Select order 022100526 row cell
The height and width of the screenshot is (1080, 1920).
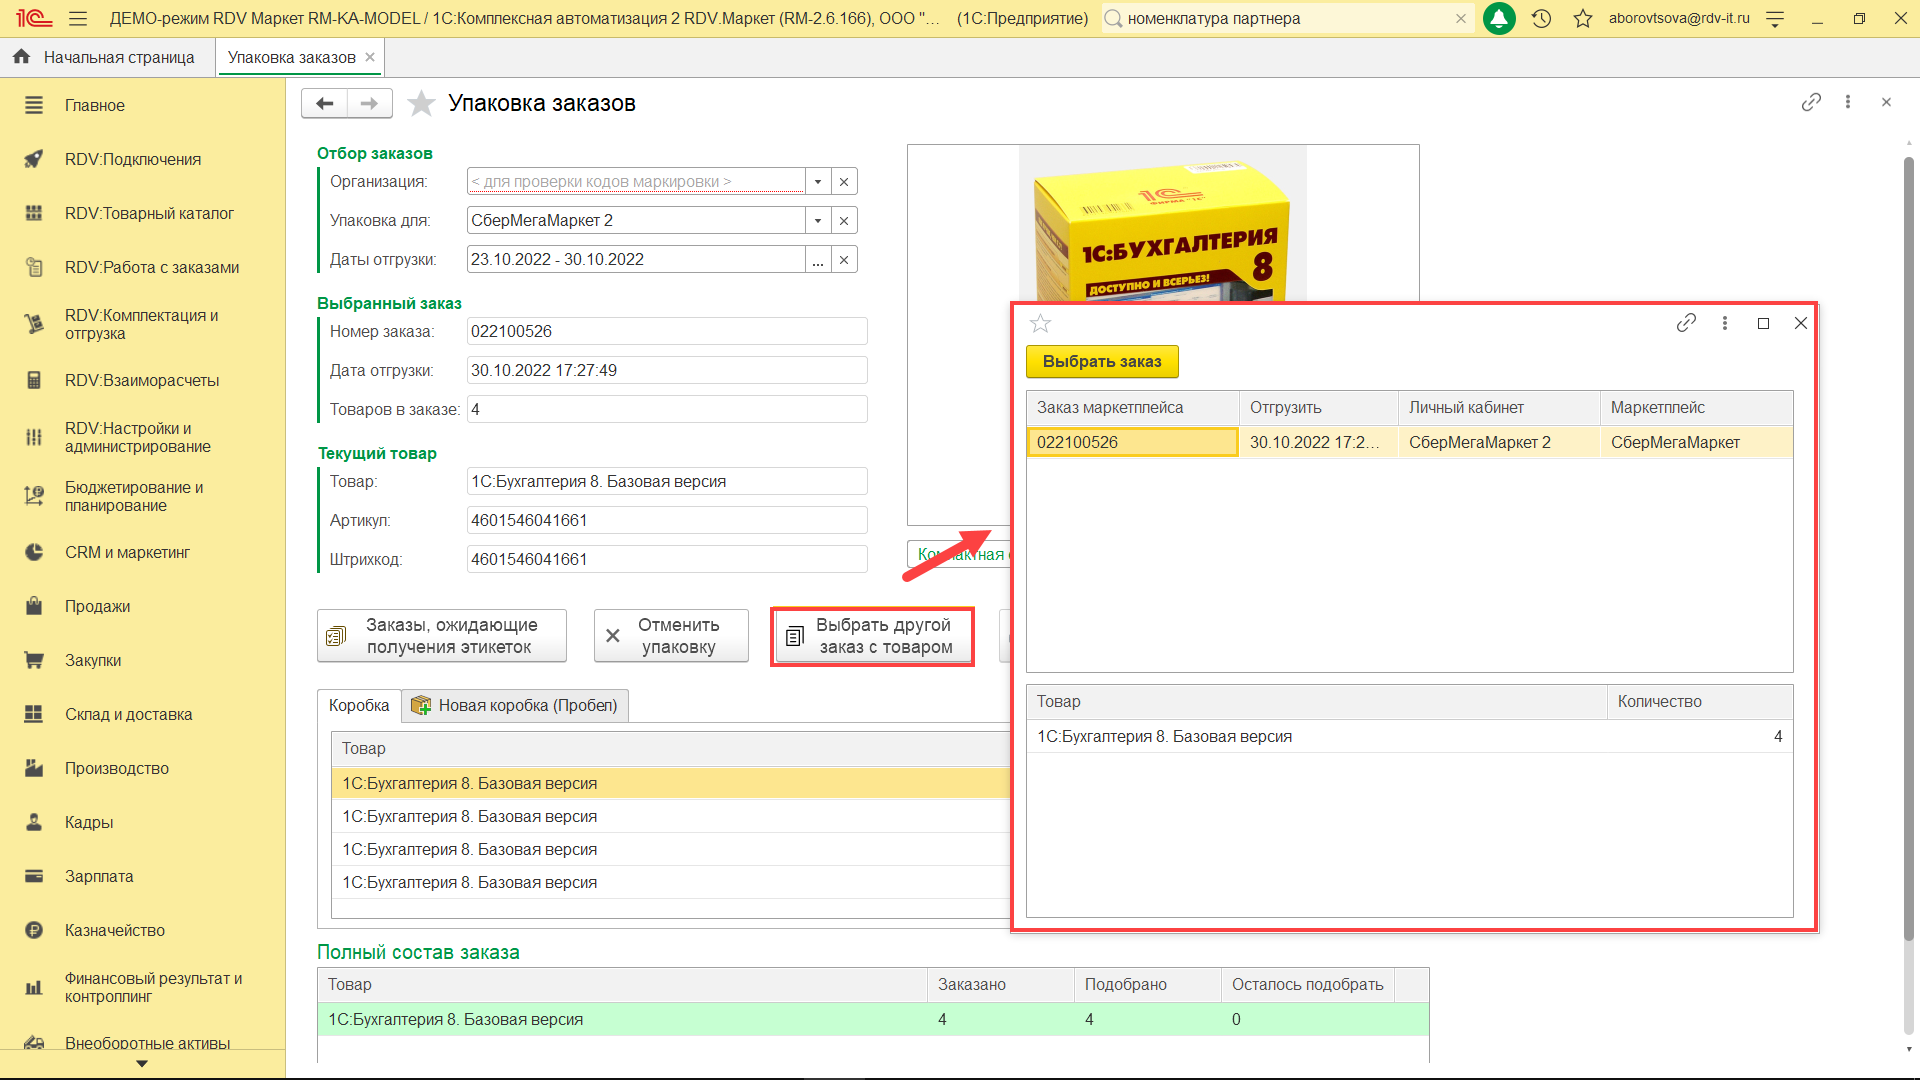point(1132,442)
